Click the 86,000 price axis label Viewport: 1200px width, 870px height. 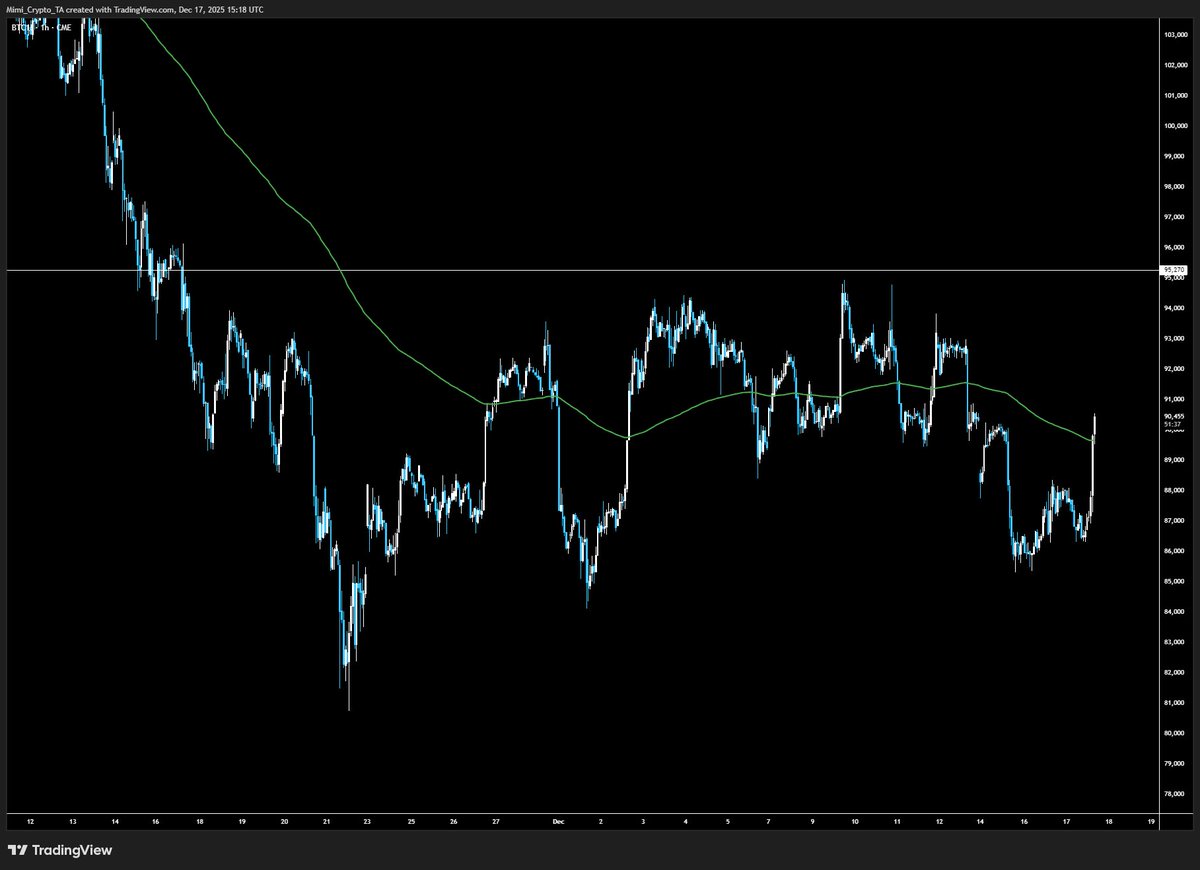pyautogui.click(x=1174, y=551)
